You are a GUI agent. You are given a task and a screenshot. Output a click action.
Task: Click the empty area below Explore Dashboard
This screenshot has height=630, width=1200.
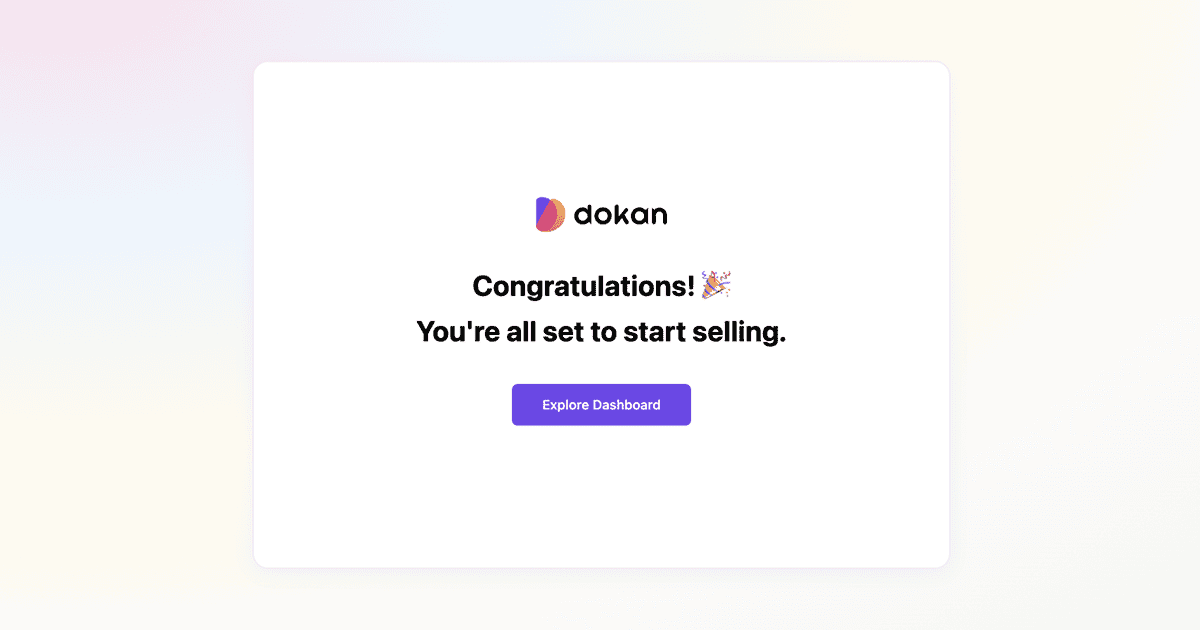pos(600,490)
